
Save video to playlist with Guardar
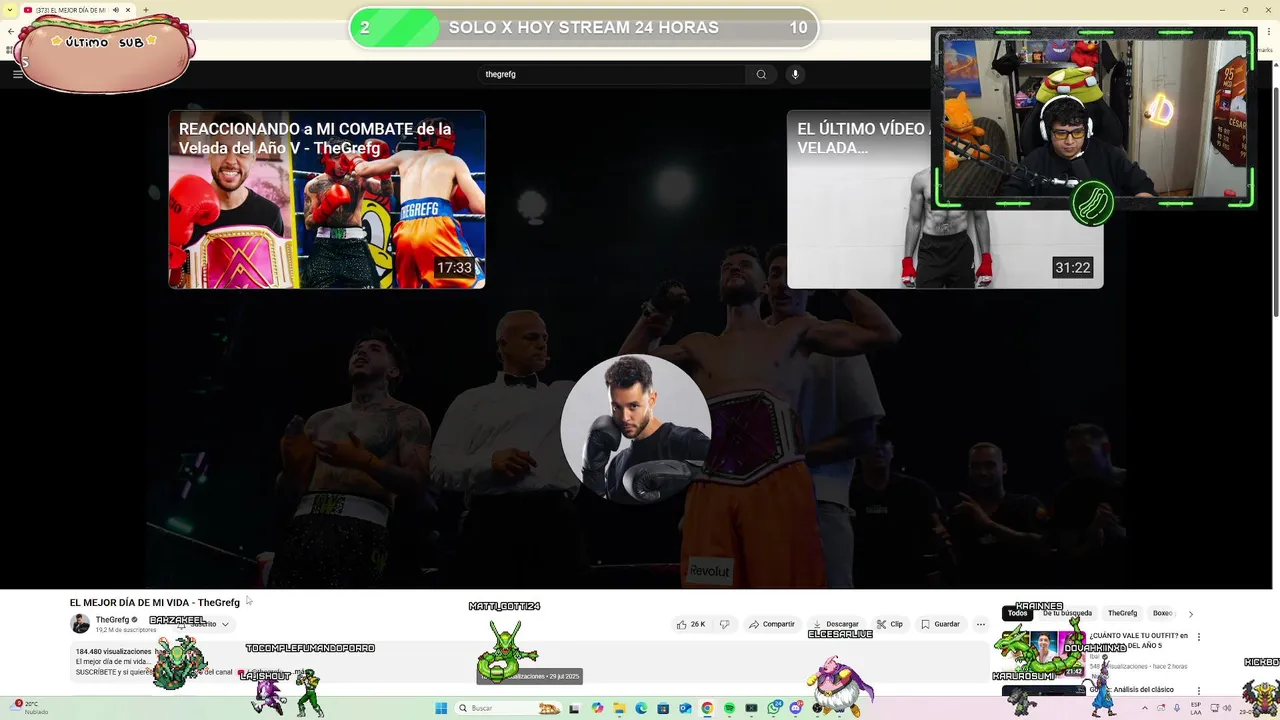pyautogui.click(x=940, y=624)
